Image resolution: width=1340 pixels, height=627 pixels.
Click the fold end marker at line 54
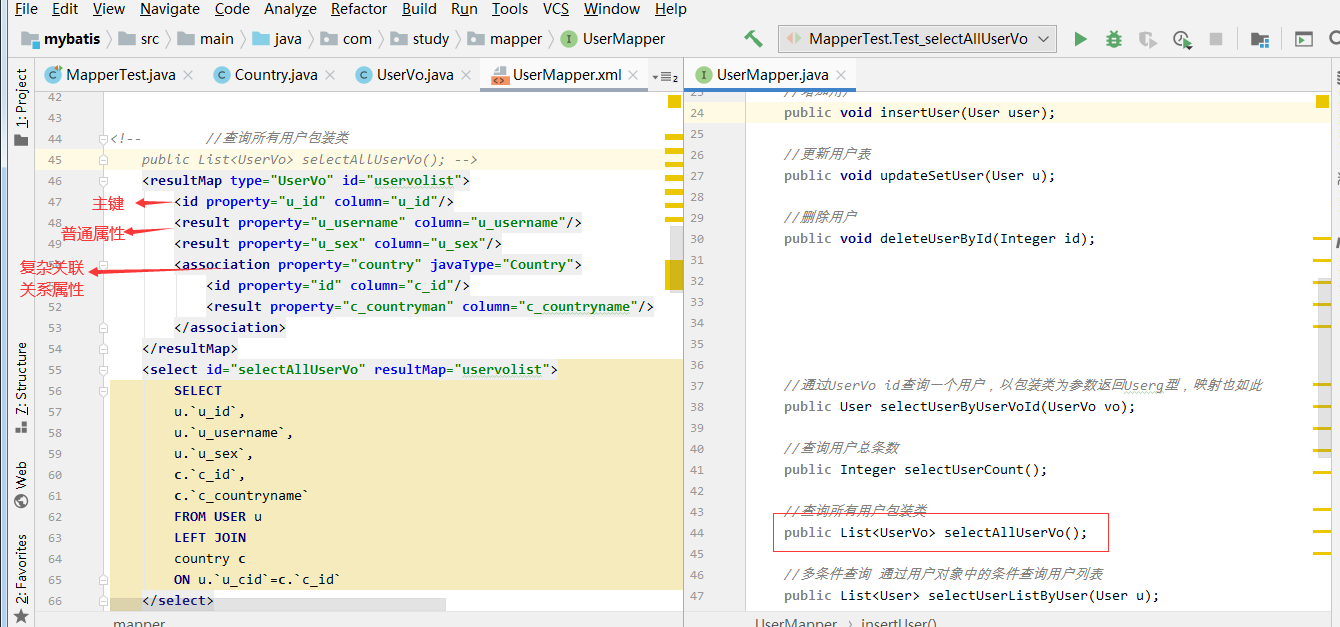click(x=103, y=349)
